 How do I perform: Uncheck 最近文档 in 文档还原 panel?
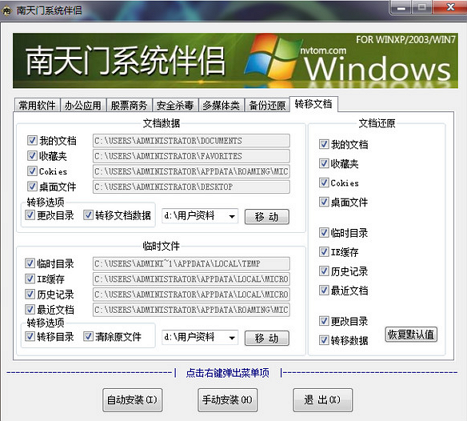click(x=324, y=290)
